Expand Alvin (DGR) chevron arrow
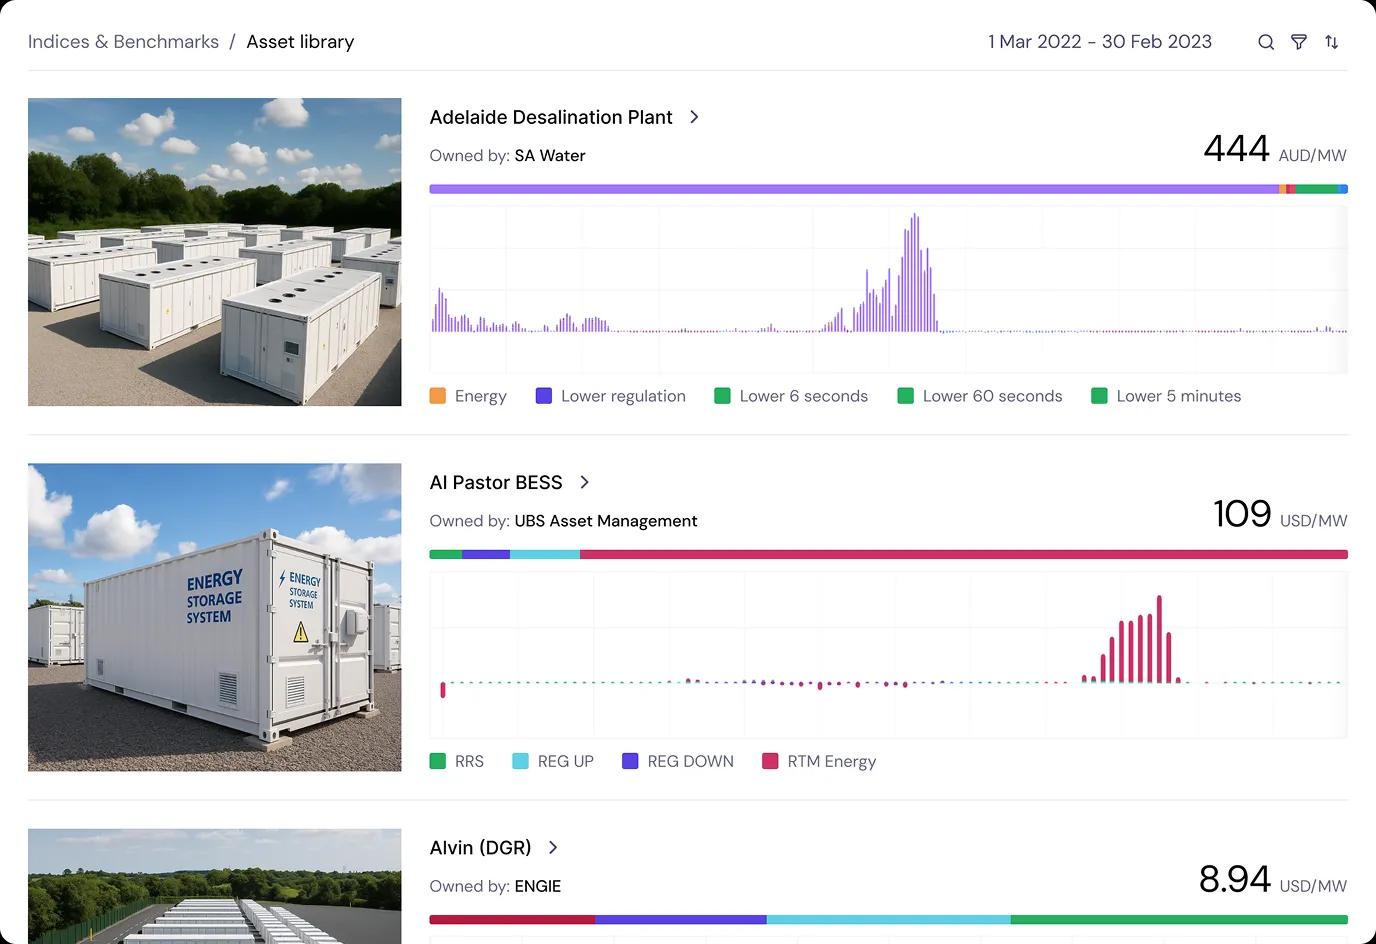 553,847
